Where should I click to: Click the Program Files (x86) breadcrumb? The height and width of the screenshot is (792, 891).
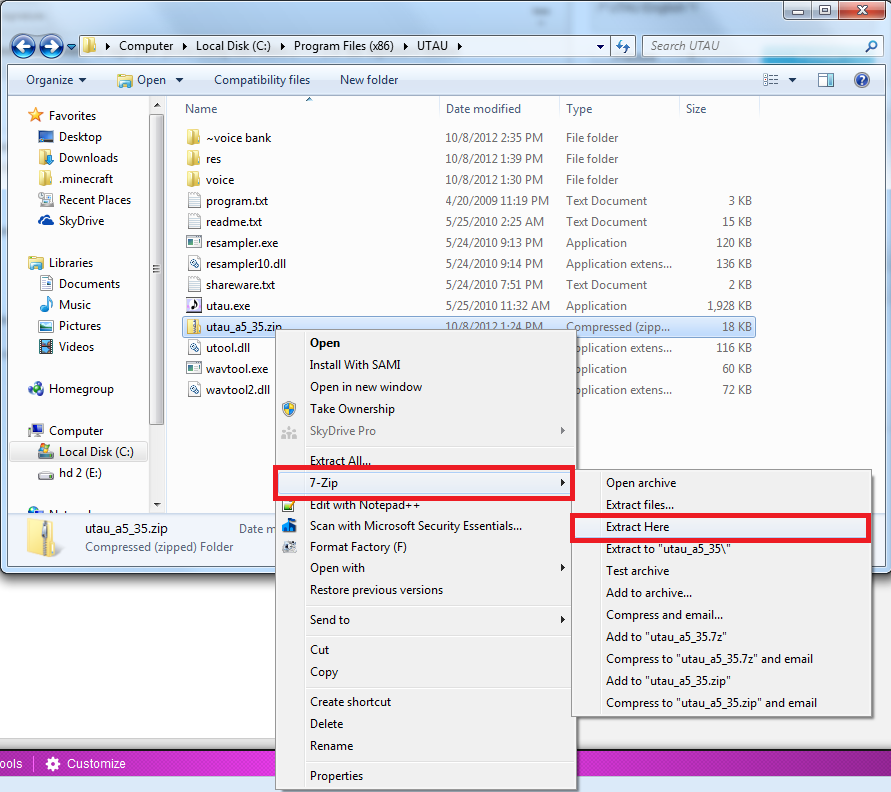[343, 46]
